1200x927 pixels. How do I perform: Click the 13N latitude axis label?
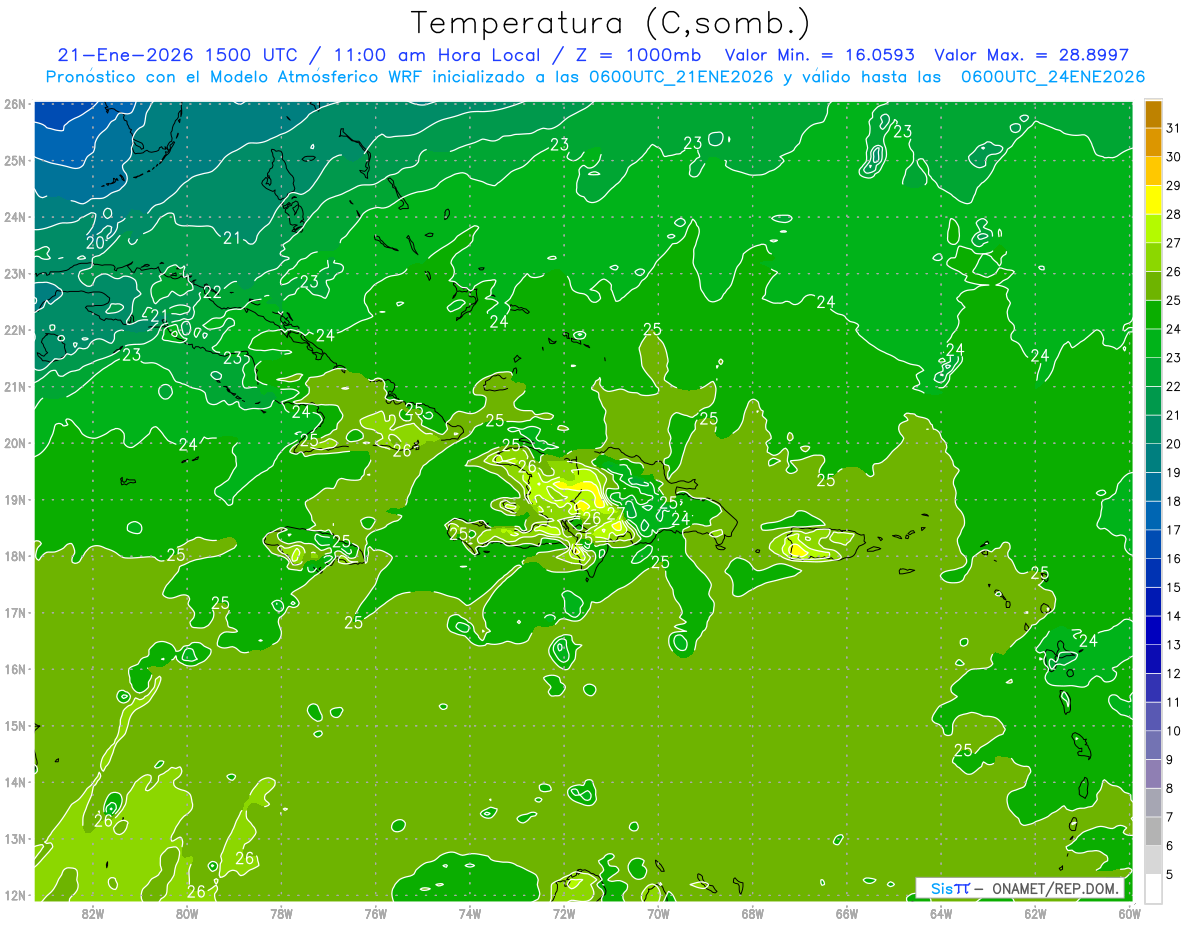[x=14, y=839]
